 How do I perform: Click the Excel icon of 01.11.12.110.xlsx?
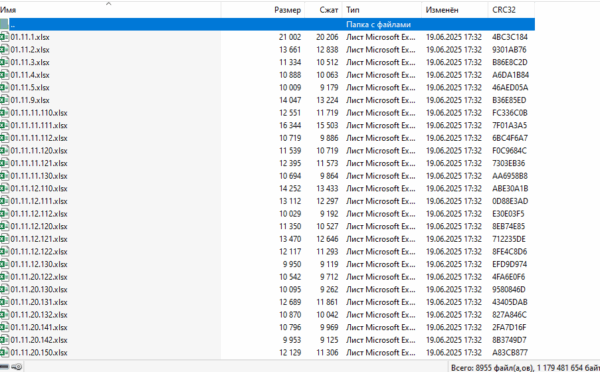(x=4, y=189)
